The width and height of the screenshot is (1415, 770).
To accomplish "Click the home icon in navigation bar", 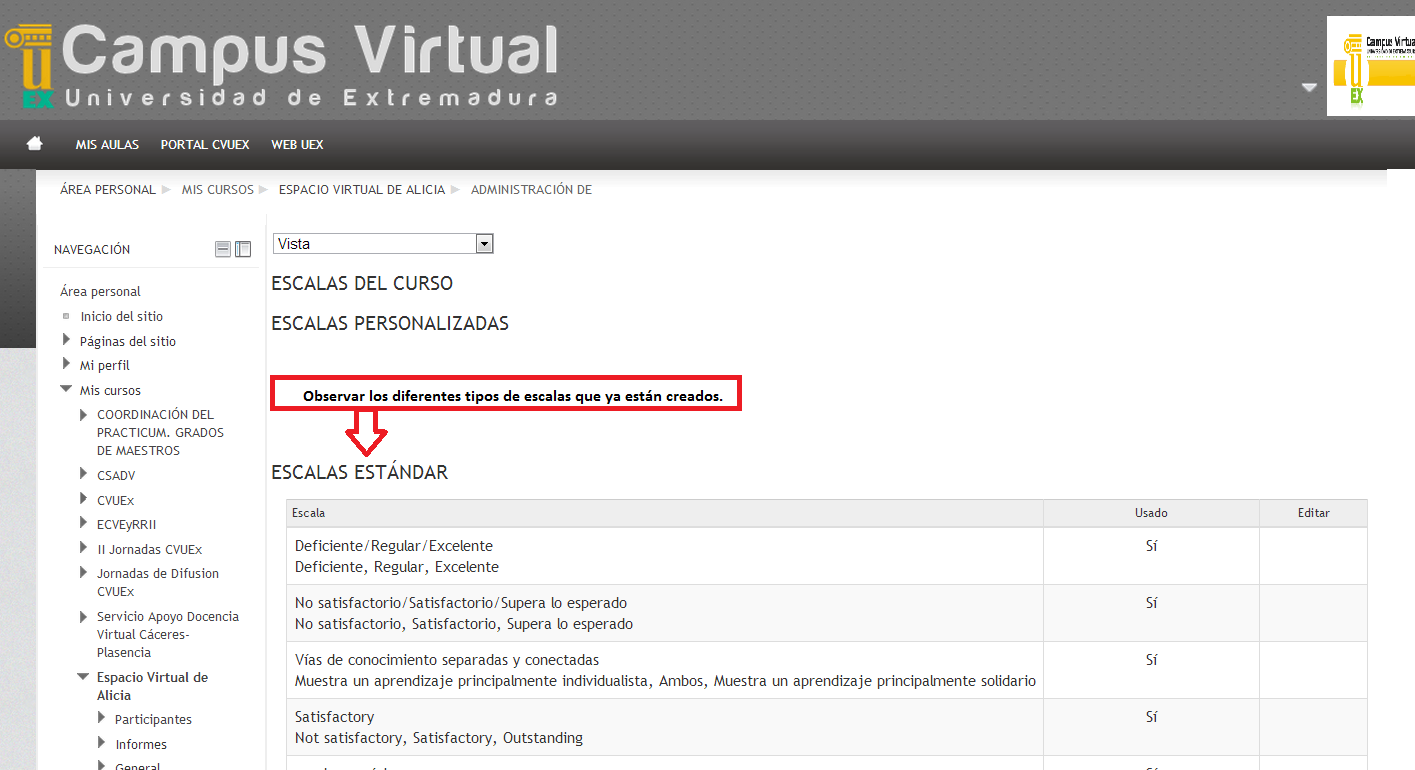I will click(35, 144).
